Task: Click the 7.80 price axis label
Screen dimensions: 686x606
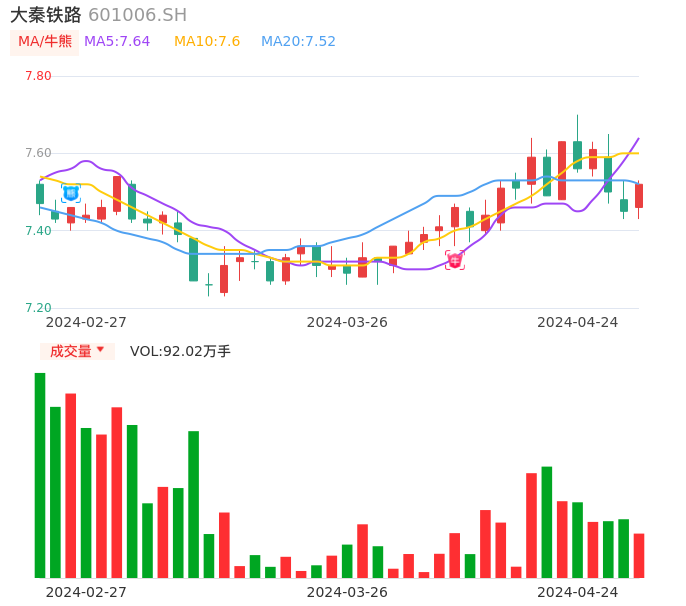Action: pyautogui.click(x=38, y=76)
